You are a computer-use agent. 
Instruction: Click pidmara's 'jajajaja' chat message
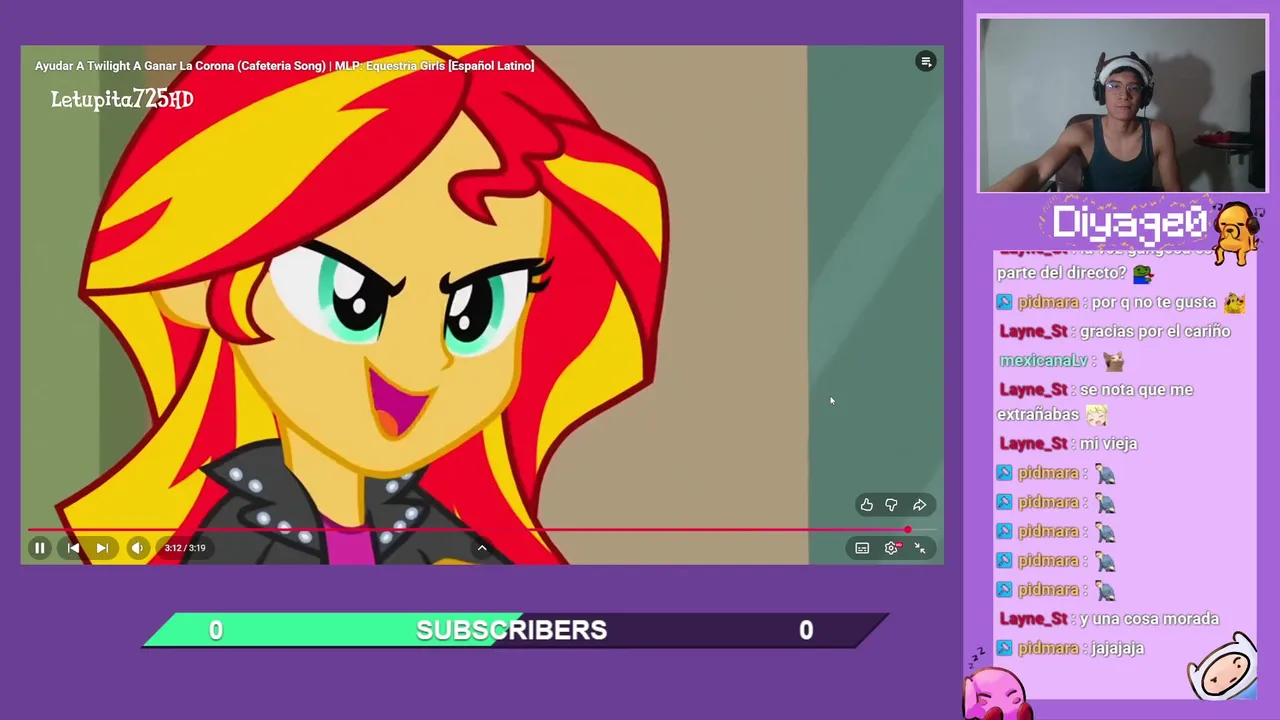pos(1117,648)
